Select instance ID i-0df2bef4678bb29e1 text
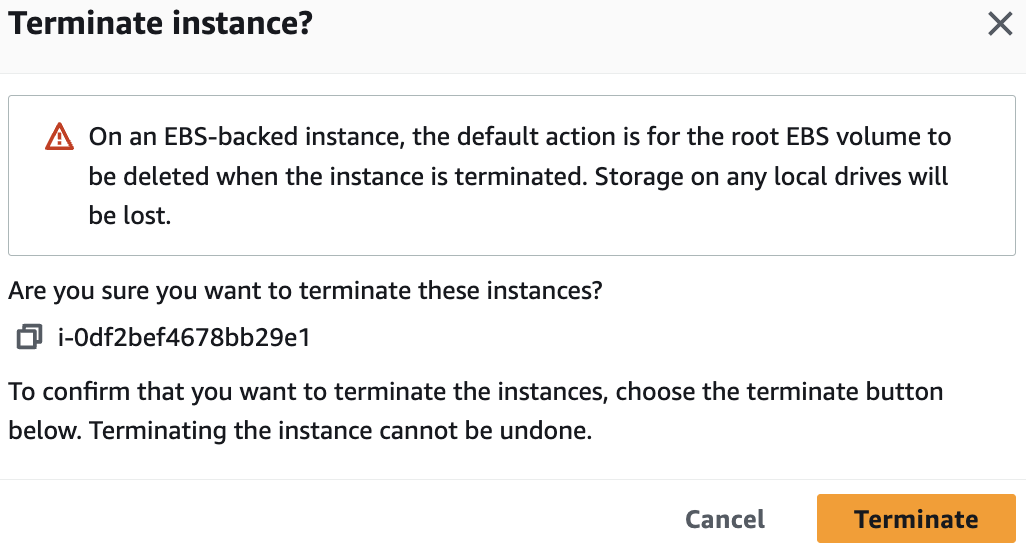Image resolution: width=1026 pixels, height=550 pixels. pos(184,337)
